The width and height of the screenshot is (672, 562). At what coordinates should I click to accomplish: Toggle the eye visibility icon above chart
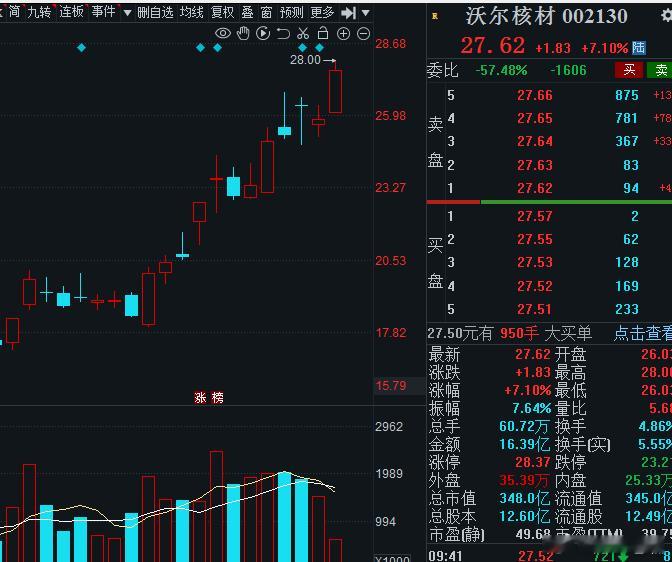pos(223,33)
